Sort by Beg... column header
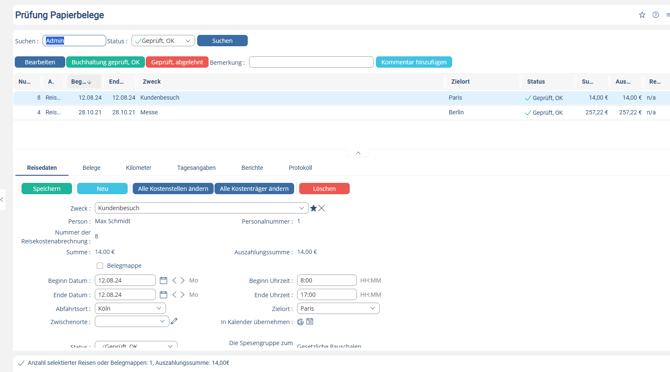The width and height of the screenshot is (670, 372). (x=84, y=82)
